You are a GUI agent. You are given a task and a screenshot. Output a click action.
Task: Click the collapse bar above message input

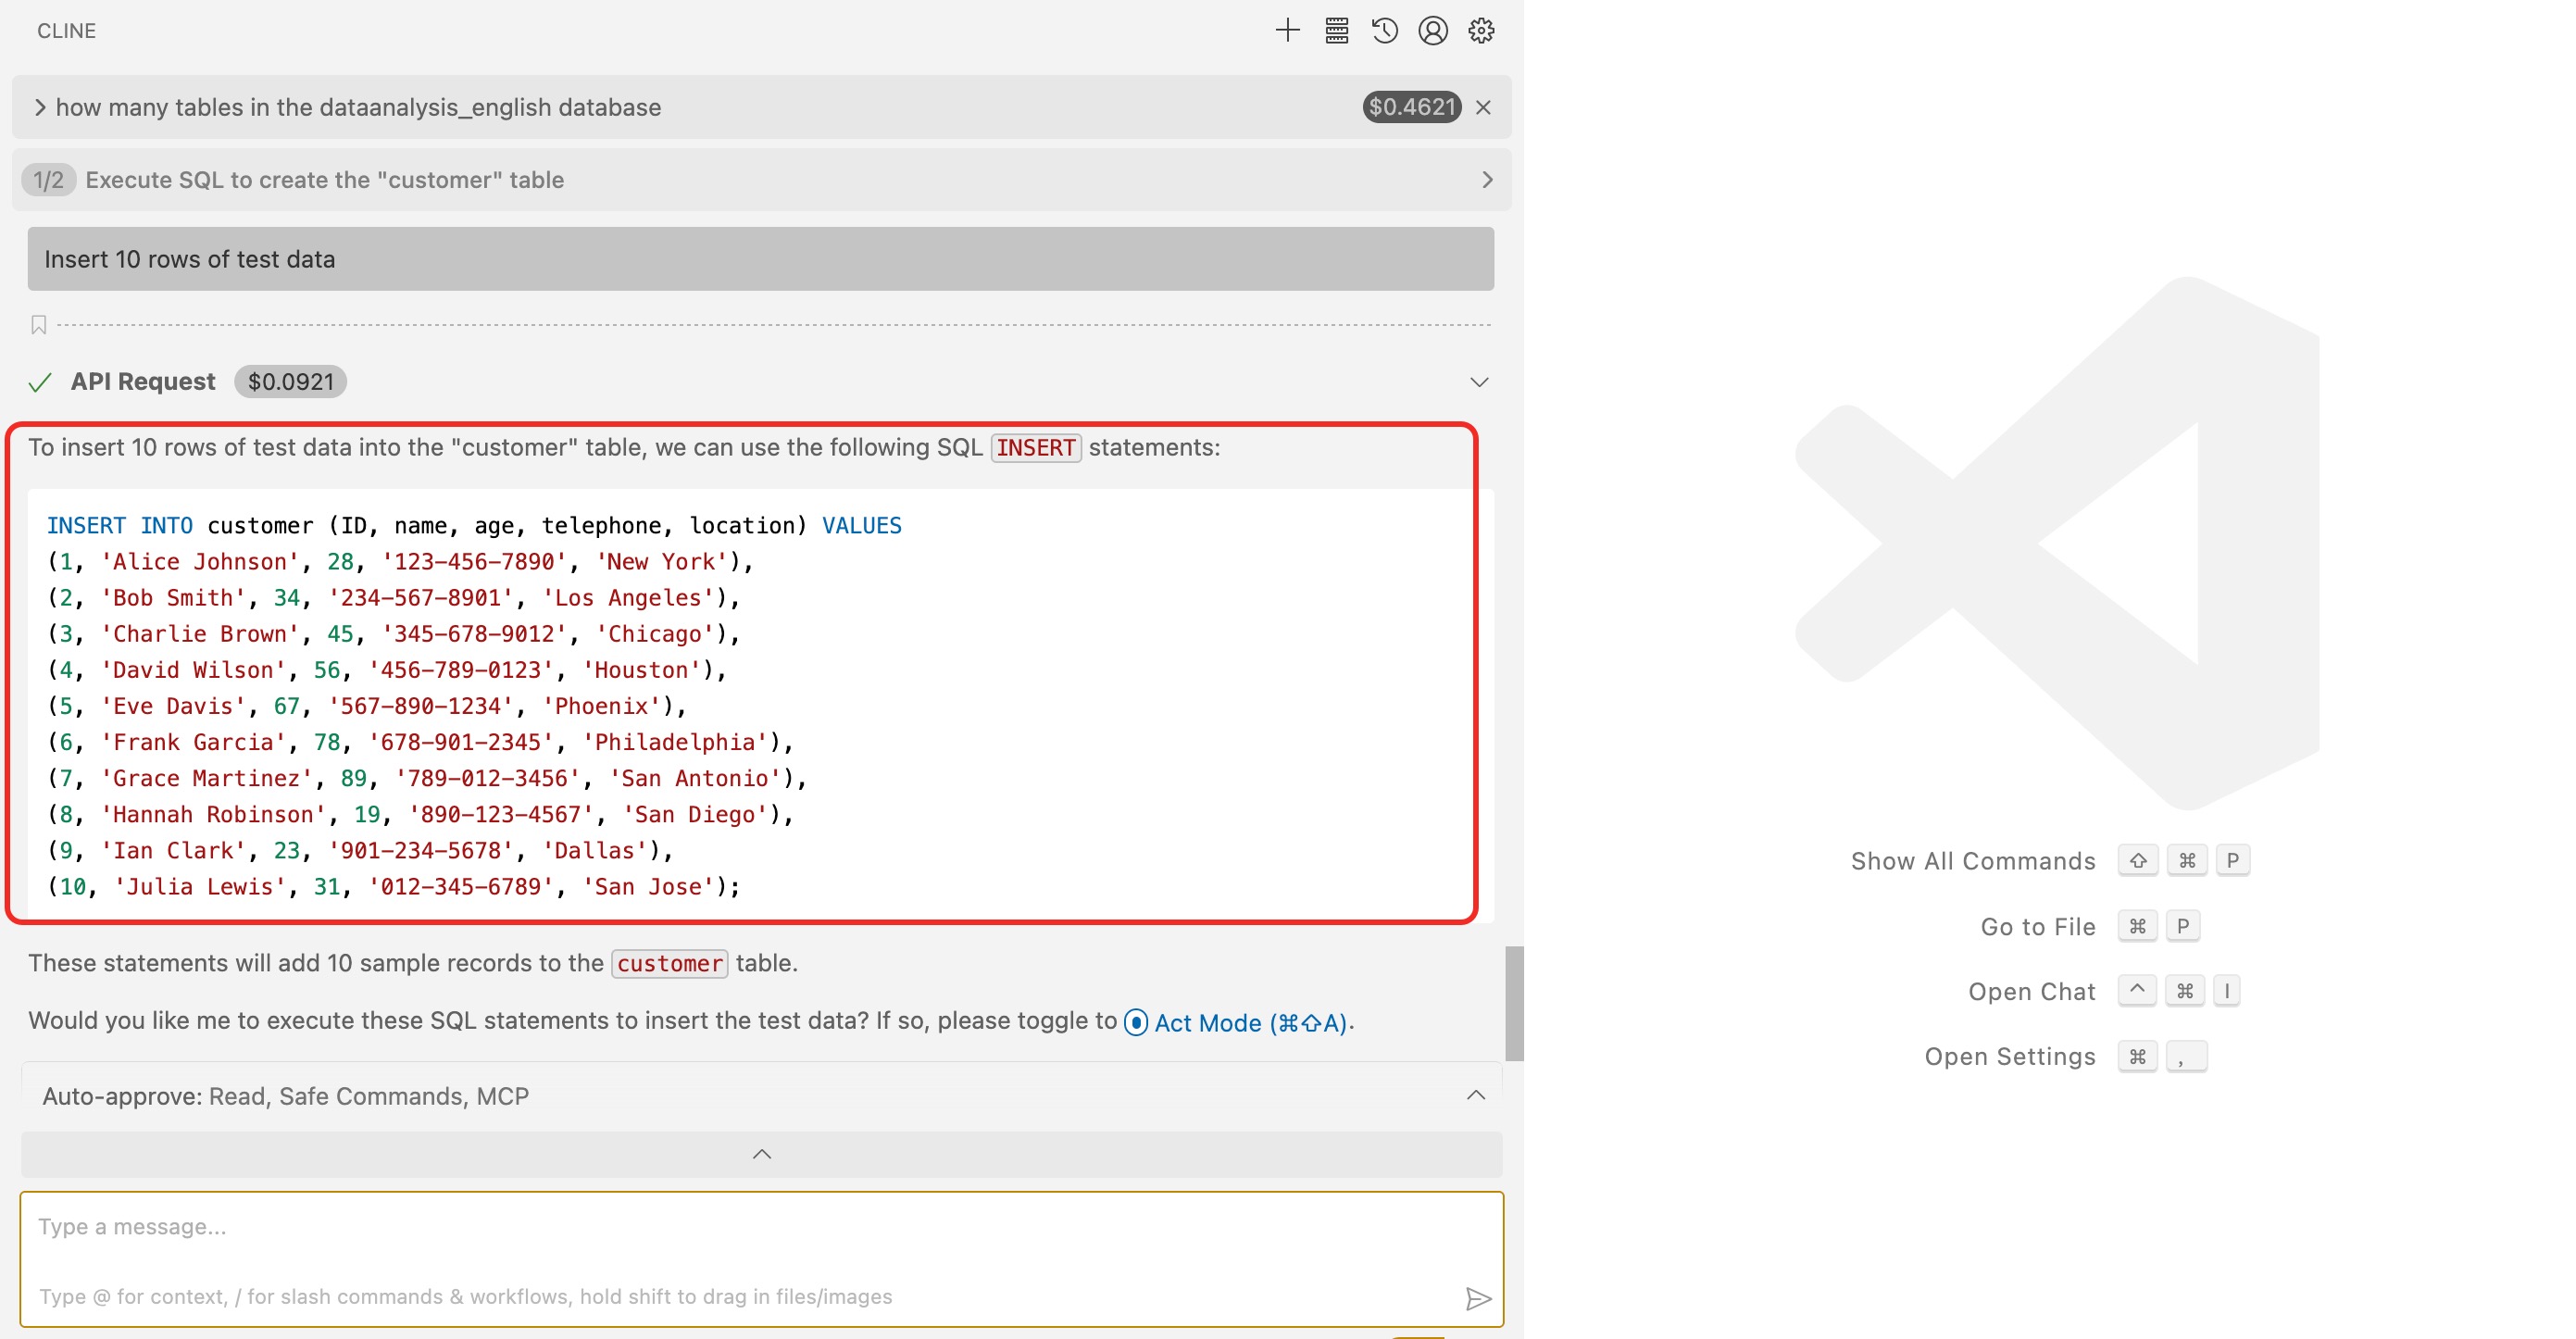761,1154
